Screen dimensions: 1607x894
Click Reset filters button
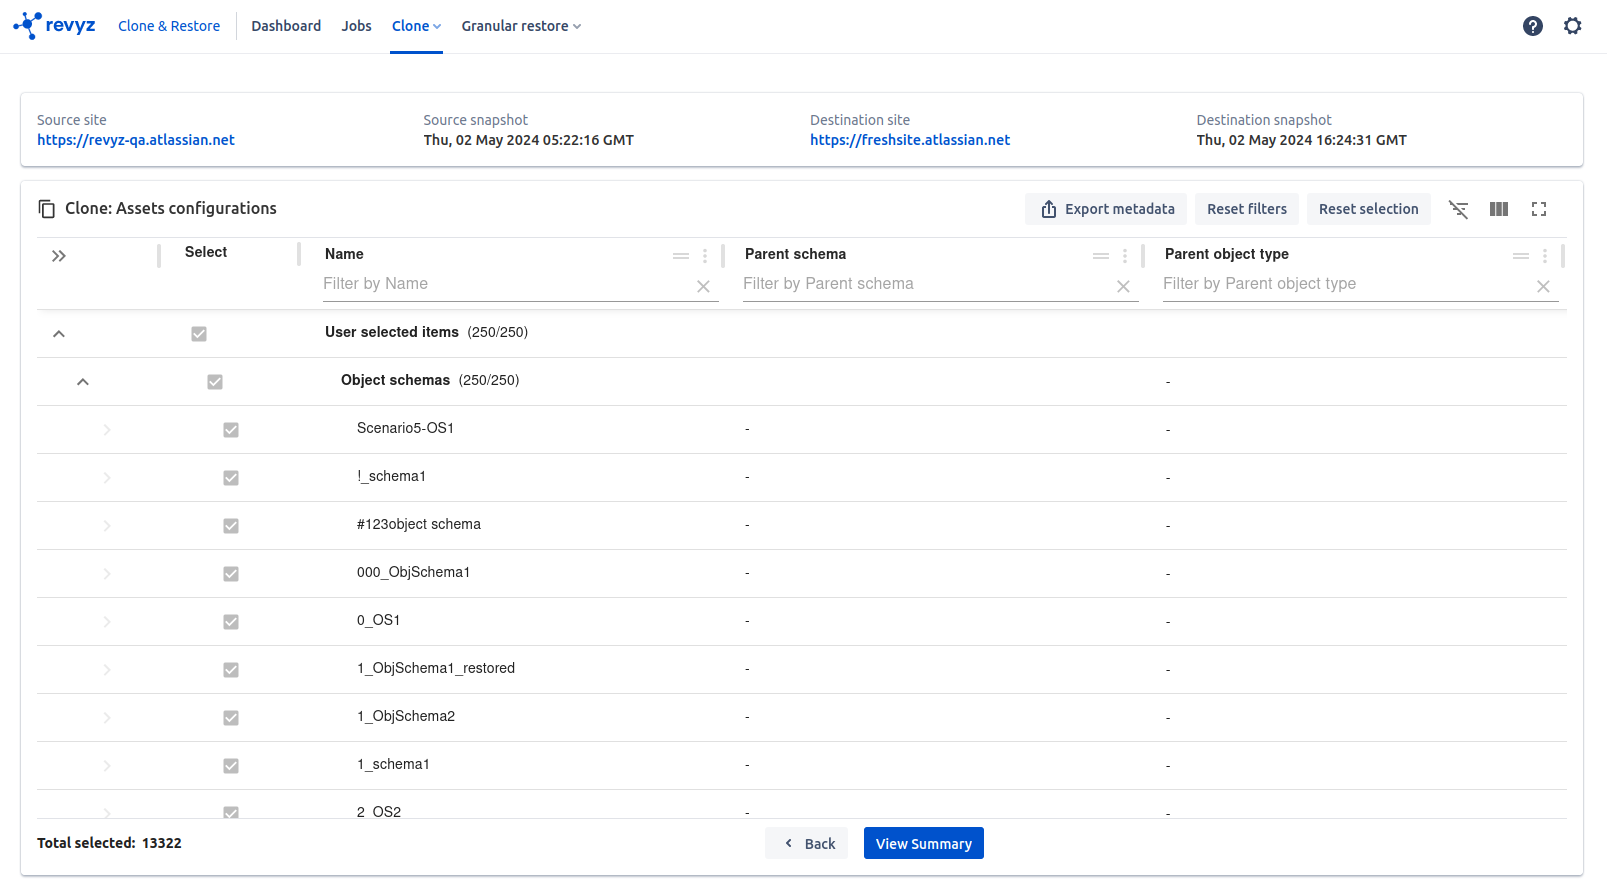[1247, 209]
